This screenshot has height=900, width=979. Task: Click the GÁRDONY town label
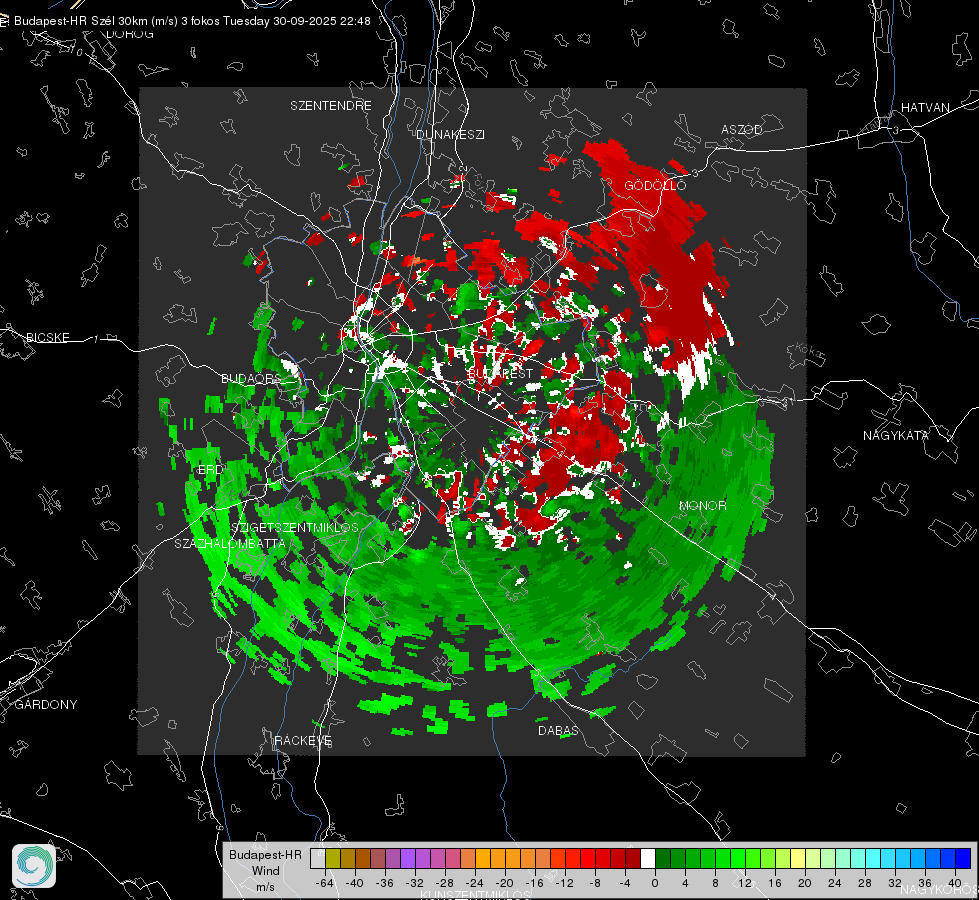pyautogui.click(x=46, y=705)
